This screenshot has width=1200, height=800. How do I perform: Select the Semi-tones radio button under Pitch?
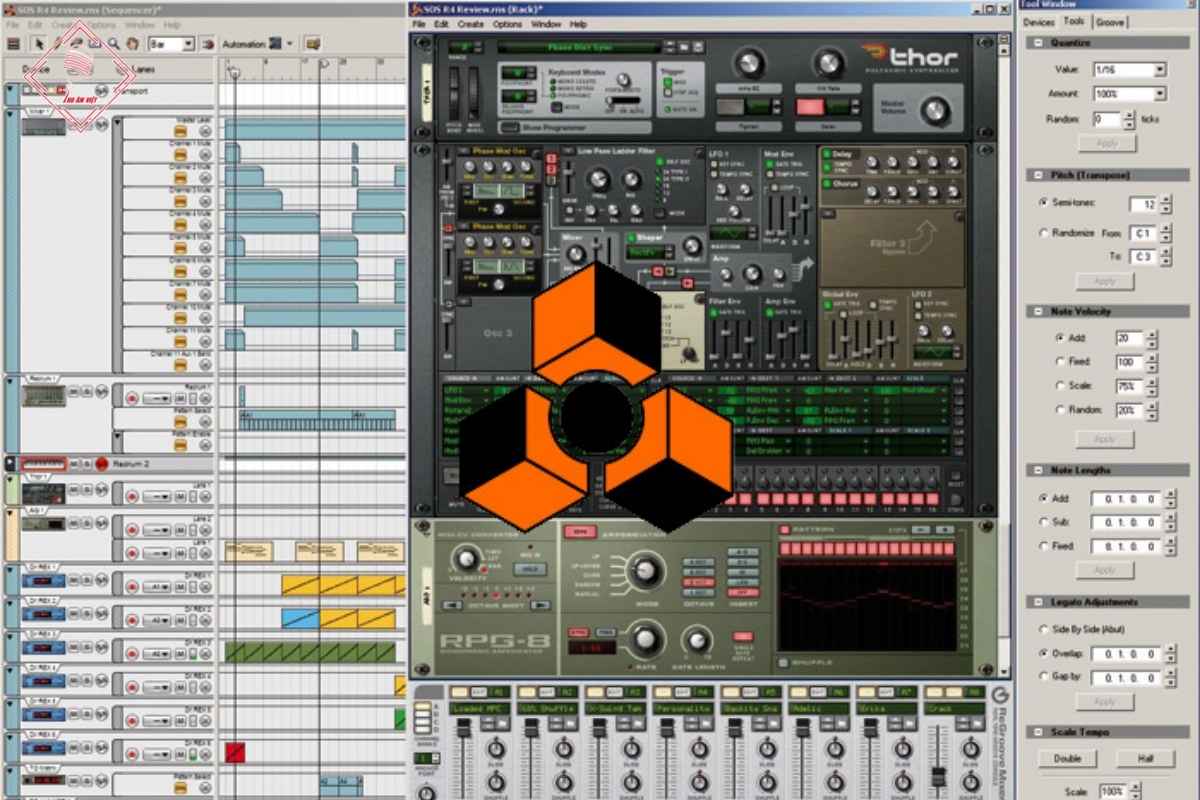pos(1043,203)
